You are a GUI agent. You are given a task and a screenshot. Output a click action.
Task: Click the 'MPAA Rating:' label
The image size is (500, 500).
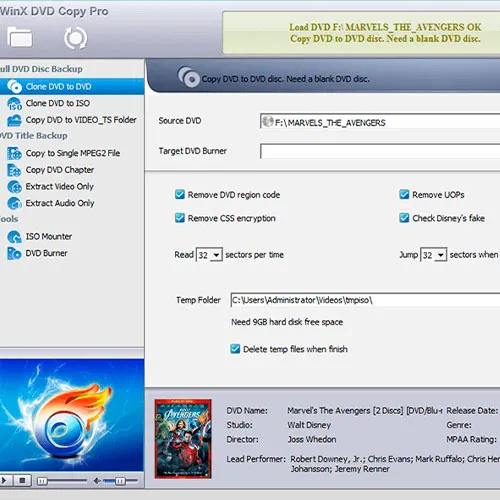coord(471,439)
